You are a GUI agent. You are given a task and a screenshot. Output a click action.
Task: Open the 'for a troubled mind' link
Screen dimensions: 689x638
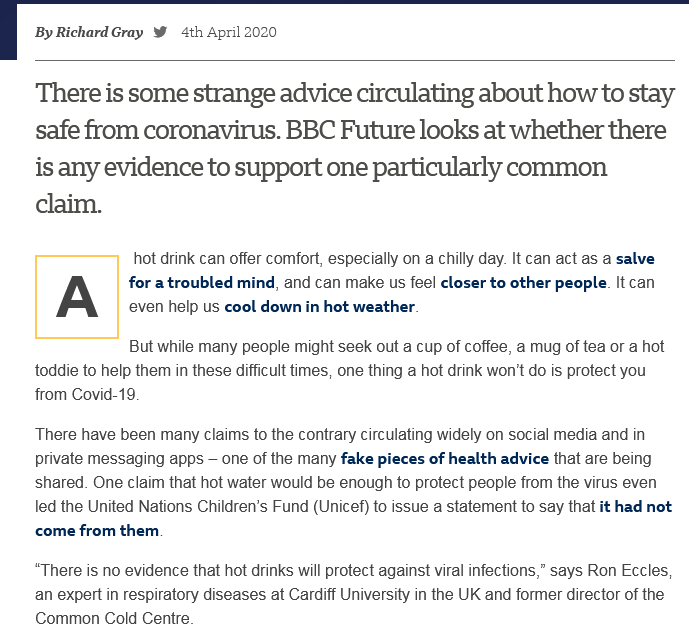click(x=202, y=283)
